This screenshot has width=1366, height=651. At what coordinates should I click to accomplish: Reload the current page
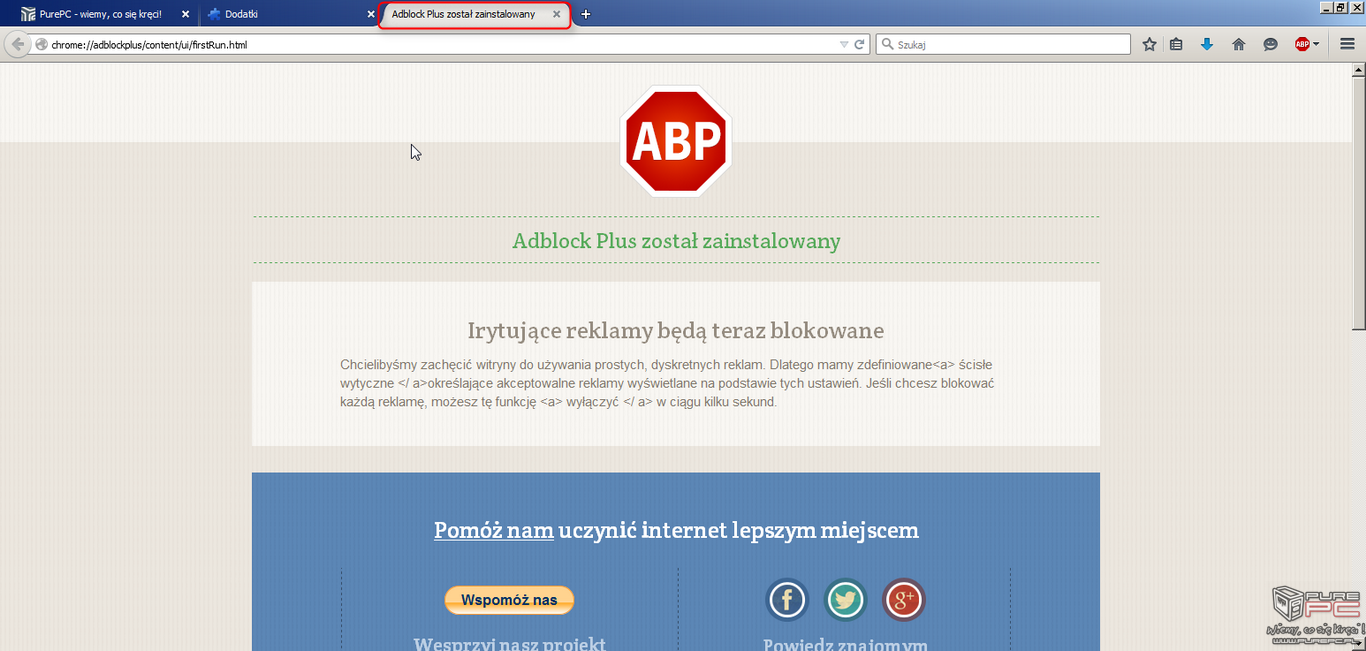click(859, 44)
